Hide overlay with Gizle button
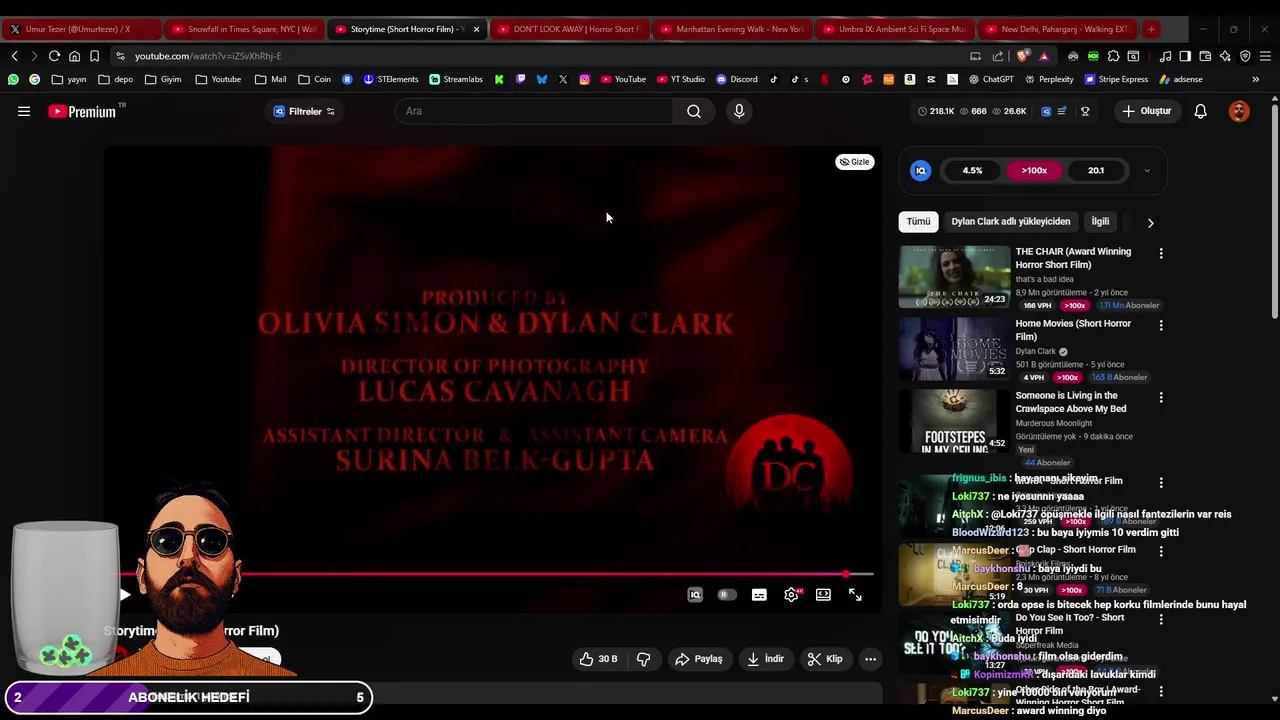 click(854, 162)
